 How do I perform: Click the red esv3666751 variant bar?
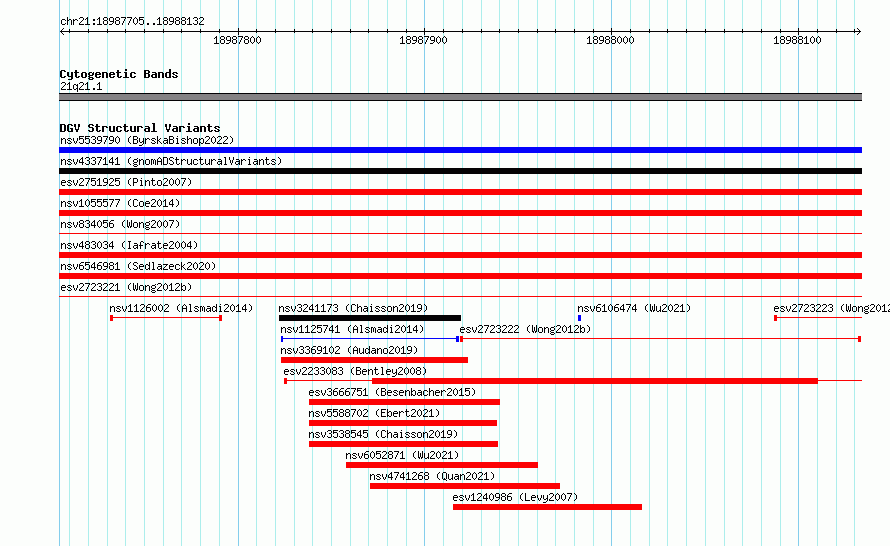point(404,402)
